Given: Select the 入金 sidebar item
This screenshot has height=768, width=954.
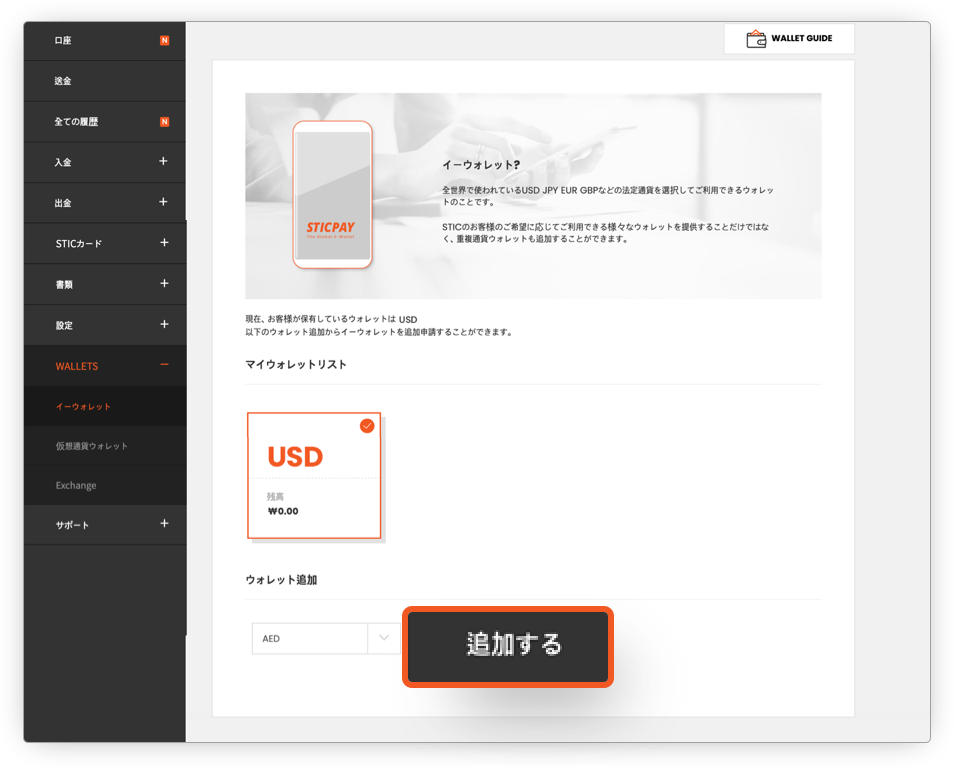Looking at the screenshot, I should point(105,162).
